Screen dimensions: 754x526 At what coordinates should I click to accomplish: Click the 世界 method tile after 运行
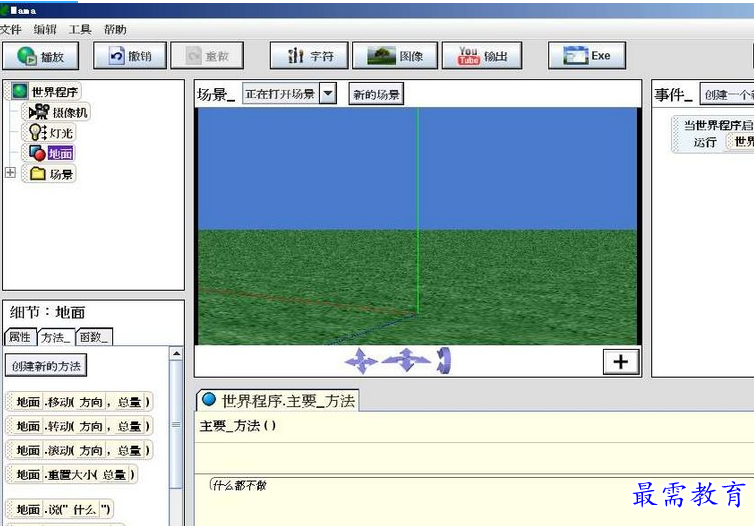click(x=741, y=141)
